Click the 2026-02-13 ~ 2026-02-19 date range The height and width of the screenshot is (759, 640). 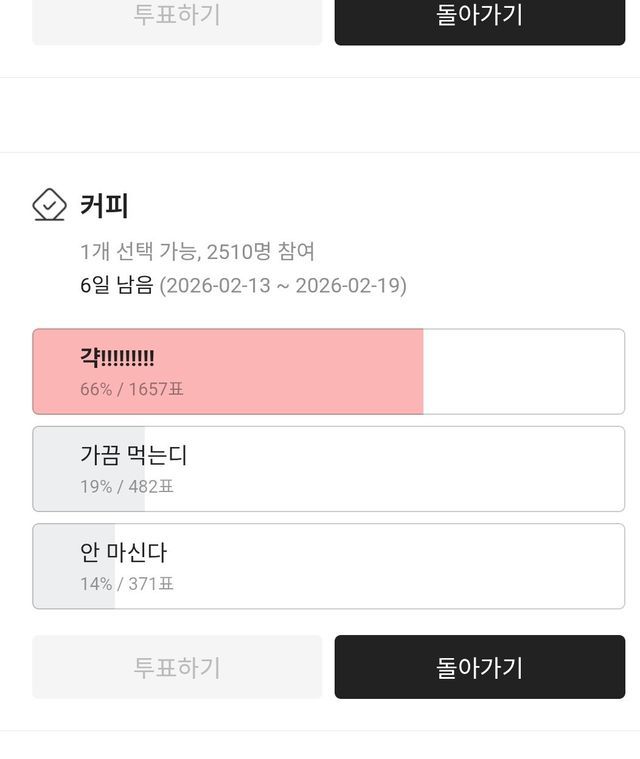284,285
